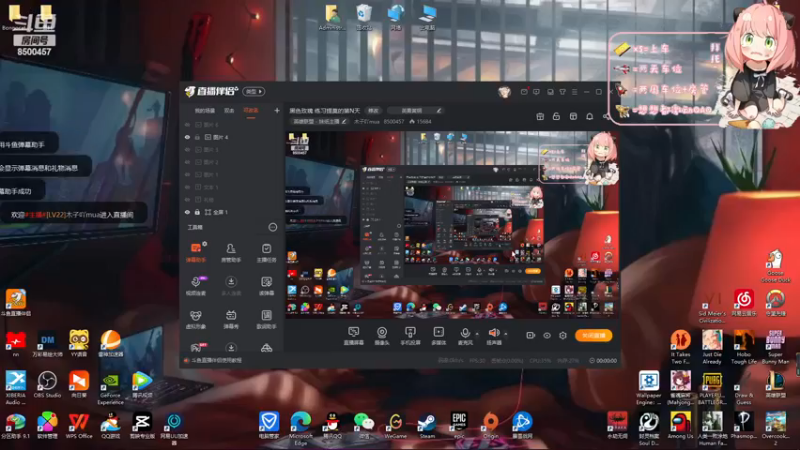Open WPS Office desktop icon

point(79,426)
